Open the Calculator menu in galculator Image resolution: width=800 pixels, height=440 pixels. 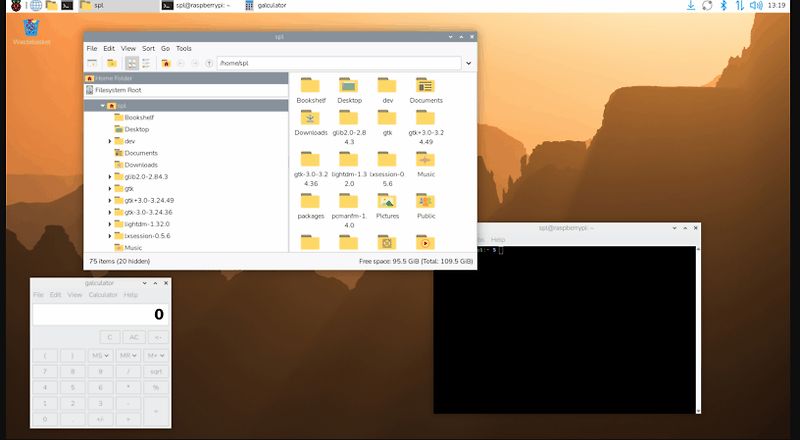click(x=103, y=295)
